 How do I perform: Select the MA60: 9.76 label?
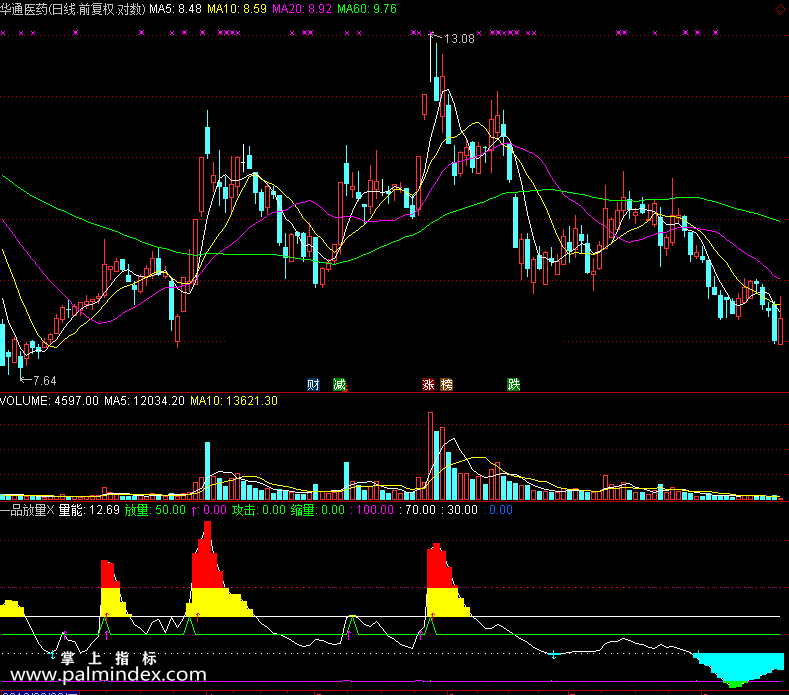[367, 9]
